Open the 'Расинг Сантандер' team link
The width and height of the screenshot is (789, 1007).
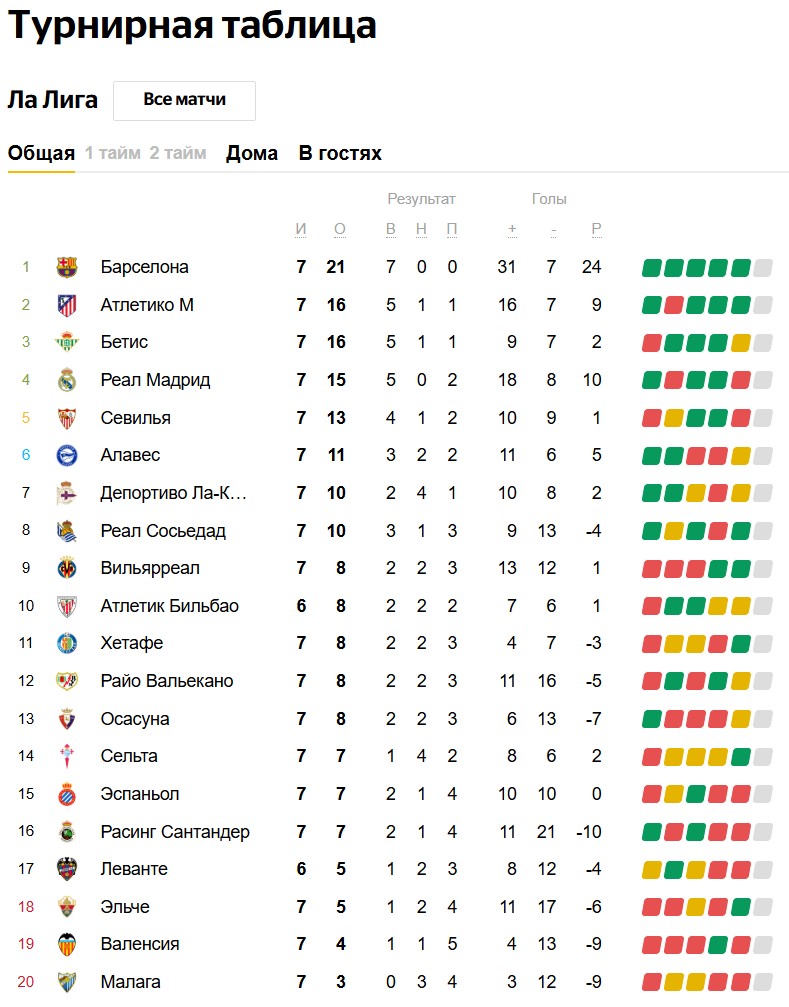[175, 832]
